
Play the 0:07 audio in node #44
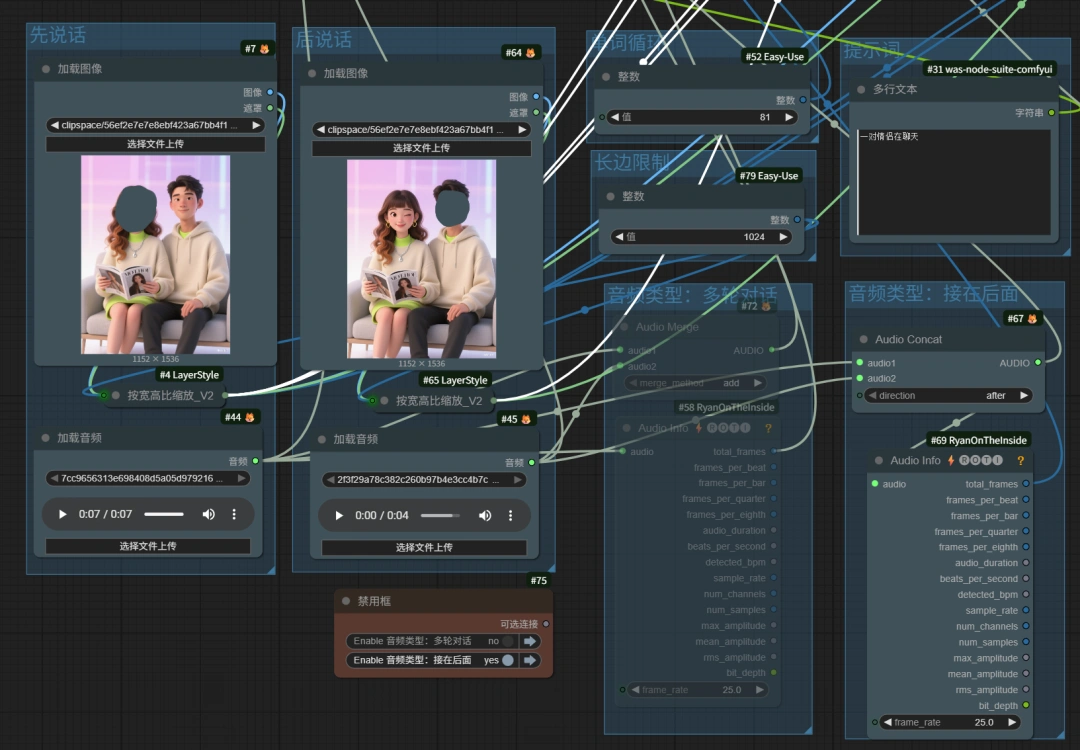(x=63, y=514)
